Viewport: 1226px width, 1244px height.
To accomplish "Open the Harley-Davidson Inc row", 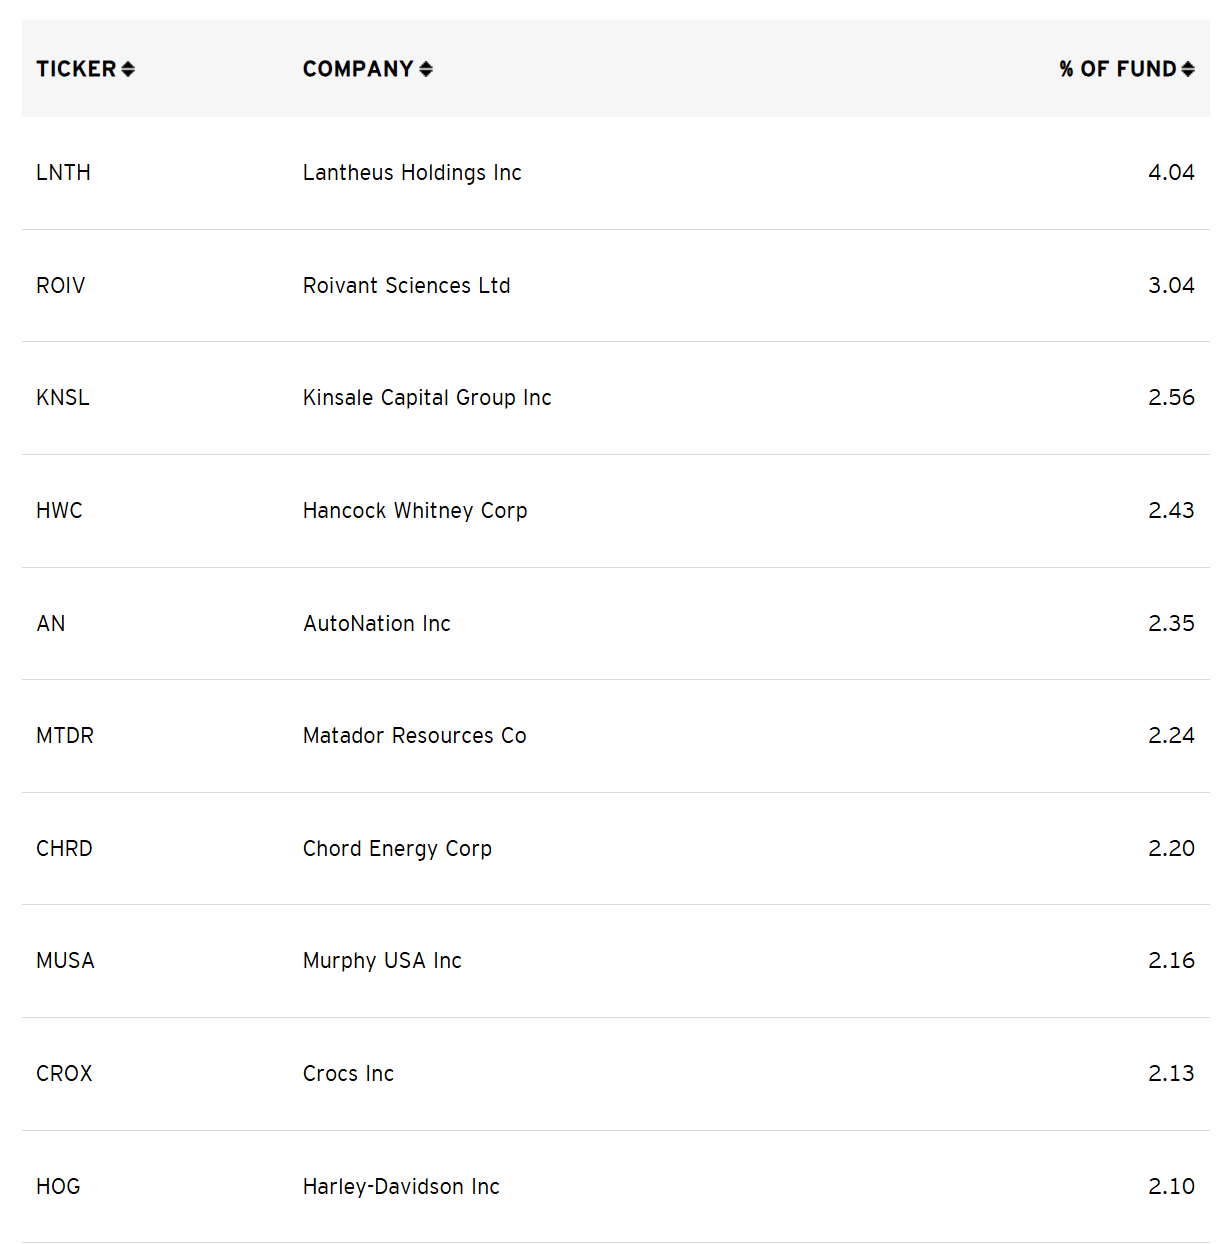I will (x=616, y=1187).
